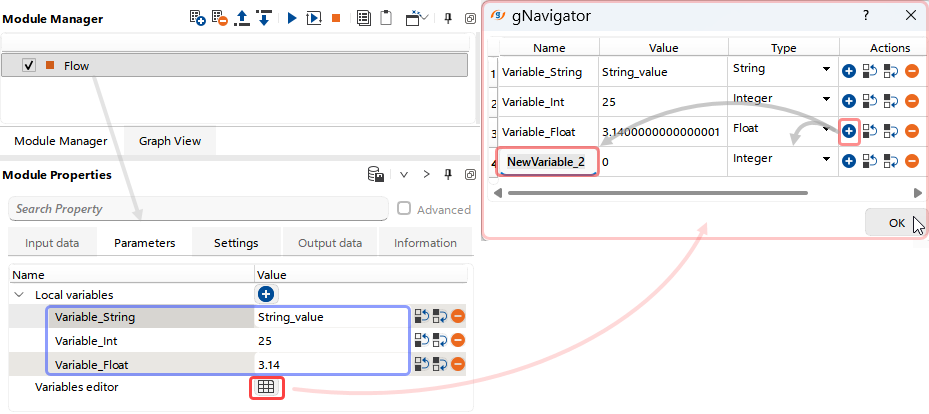The width and height of the screenshot is (929, 414).
Task: Click the Remove module icon in Module Manager
Action: click(219, 18)
